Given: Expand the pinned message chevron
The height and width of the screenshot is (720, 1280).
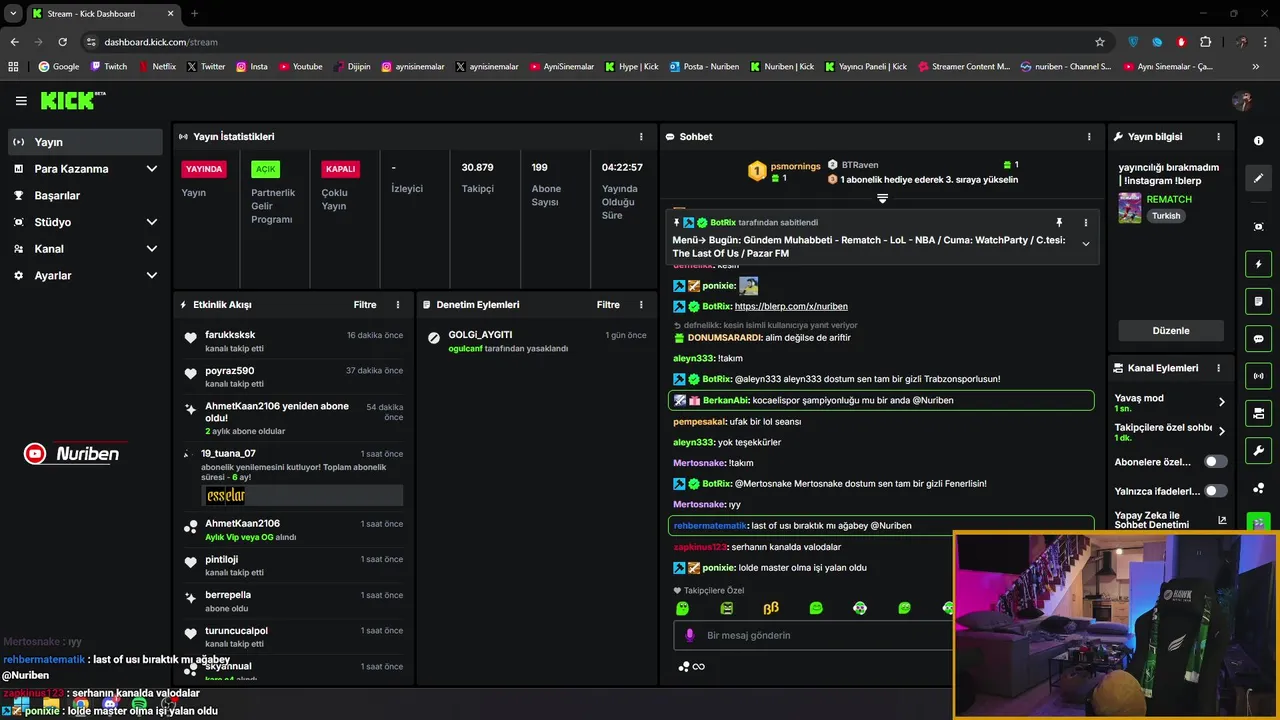Looking at the screenshot, I should tap(1085, 244).
